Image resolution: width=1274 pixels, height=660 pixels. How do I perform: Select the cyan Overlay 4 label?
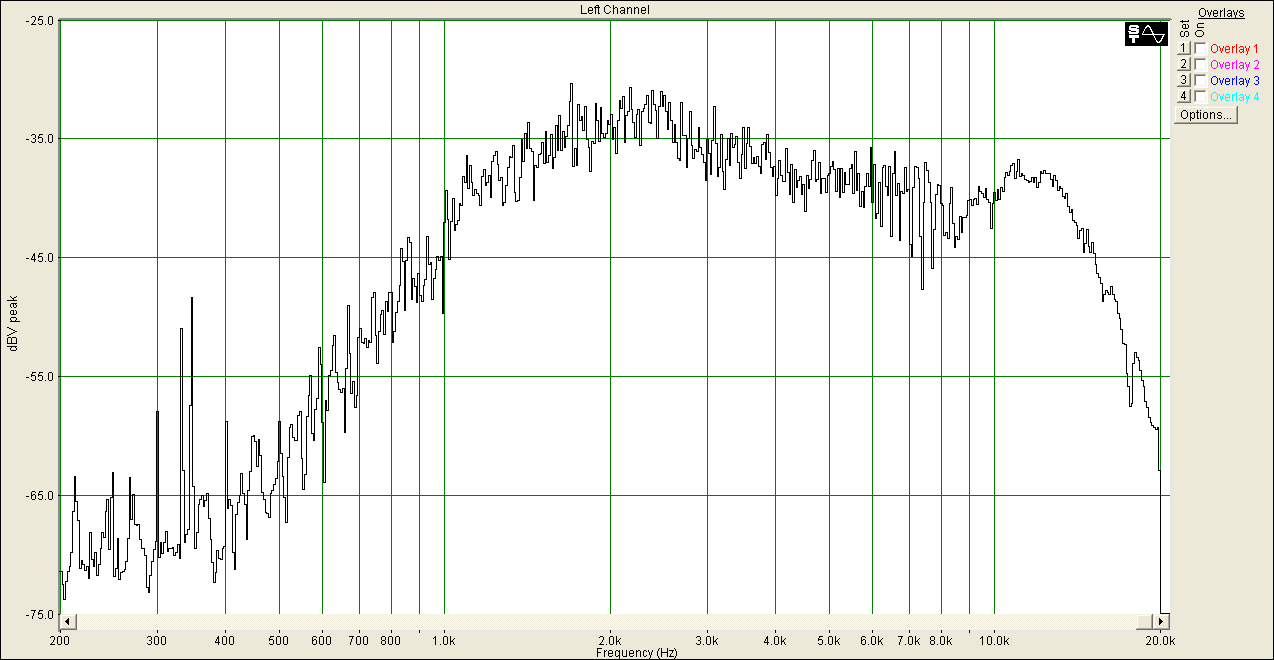tap(1234, 96)
